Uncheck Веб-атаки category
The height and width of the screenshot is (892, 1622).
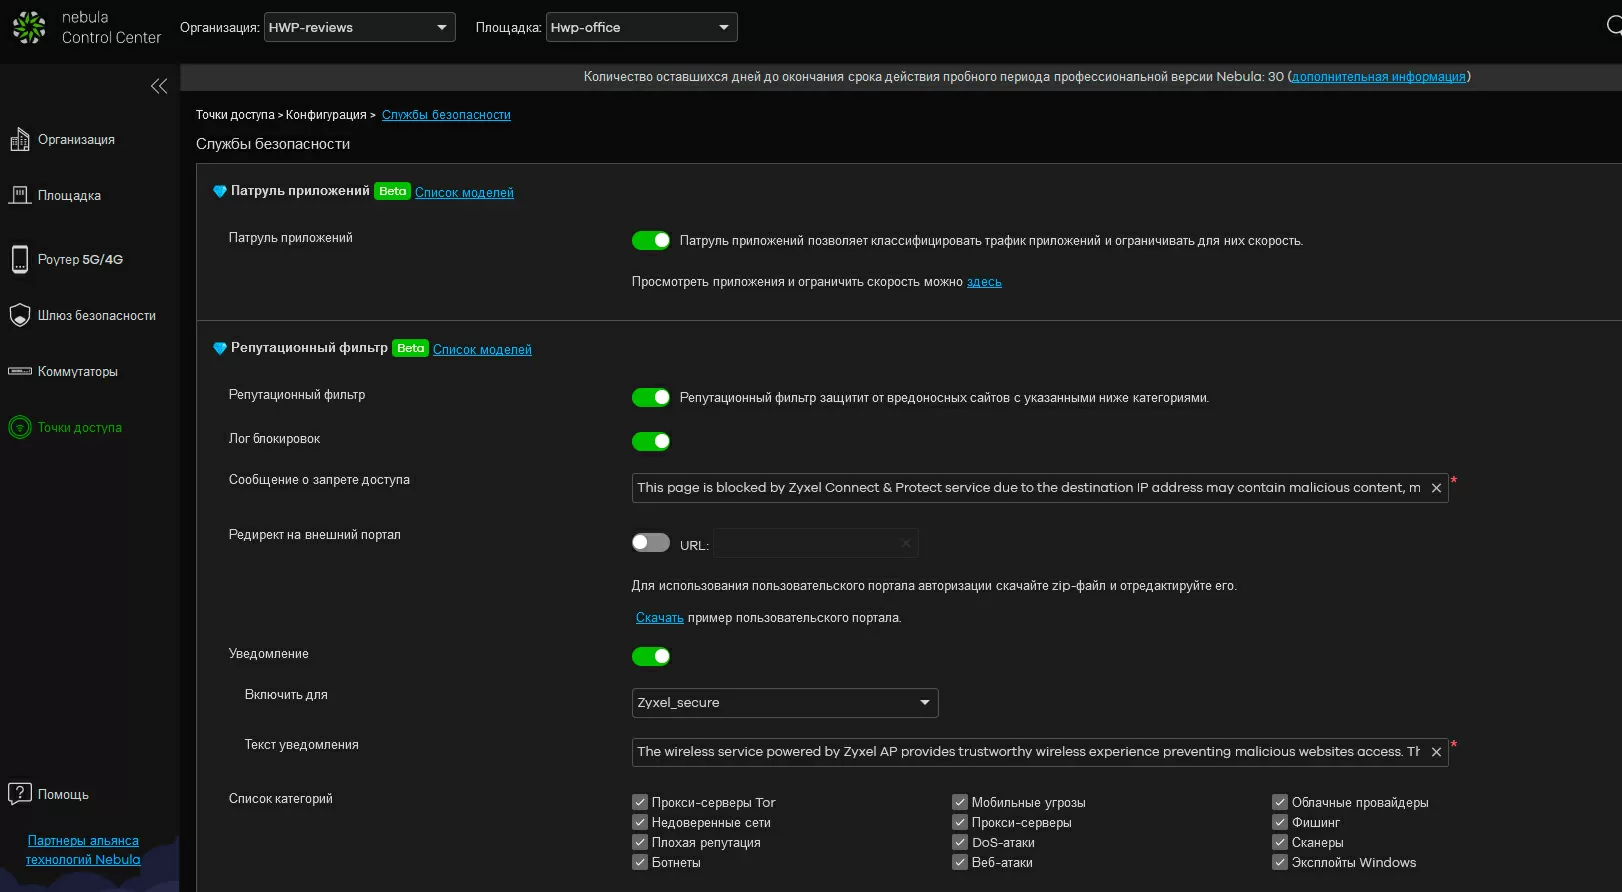(960, 862)
